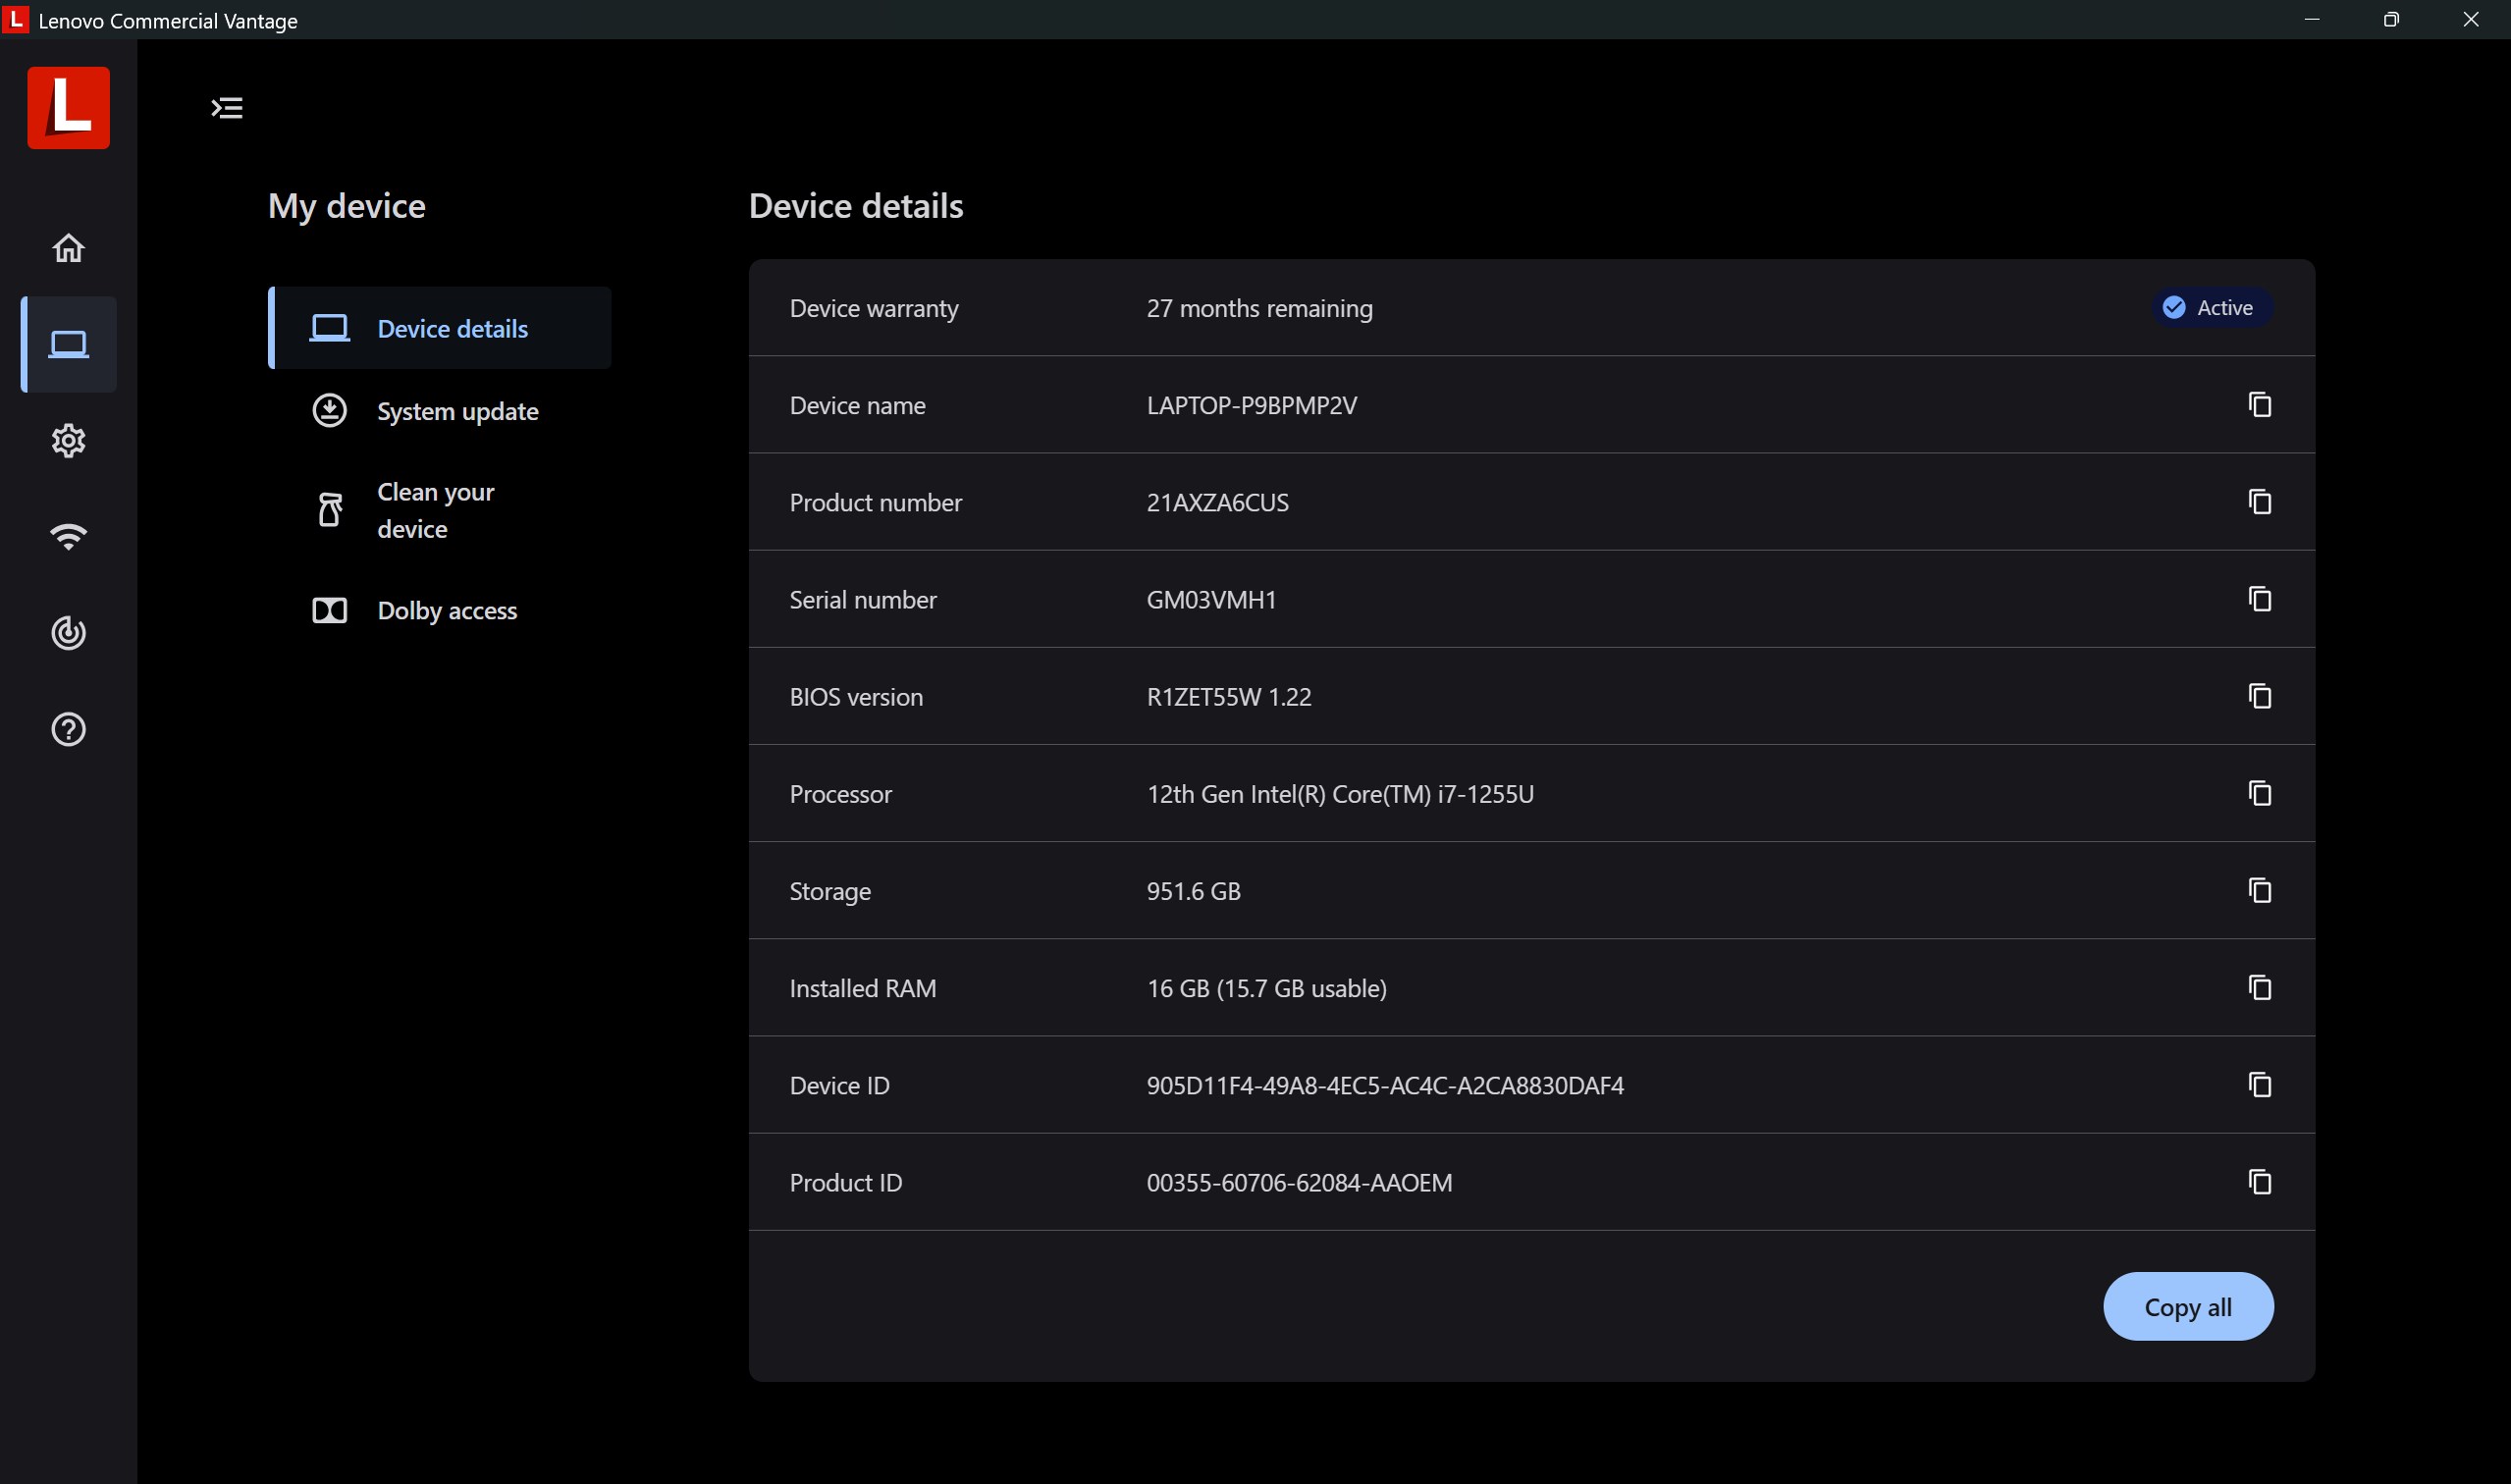Open the Help question mark icon
This screenshot has width=2511, height=1484.
click(x=68, y=729)
